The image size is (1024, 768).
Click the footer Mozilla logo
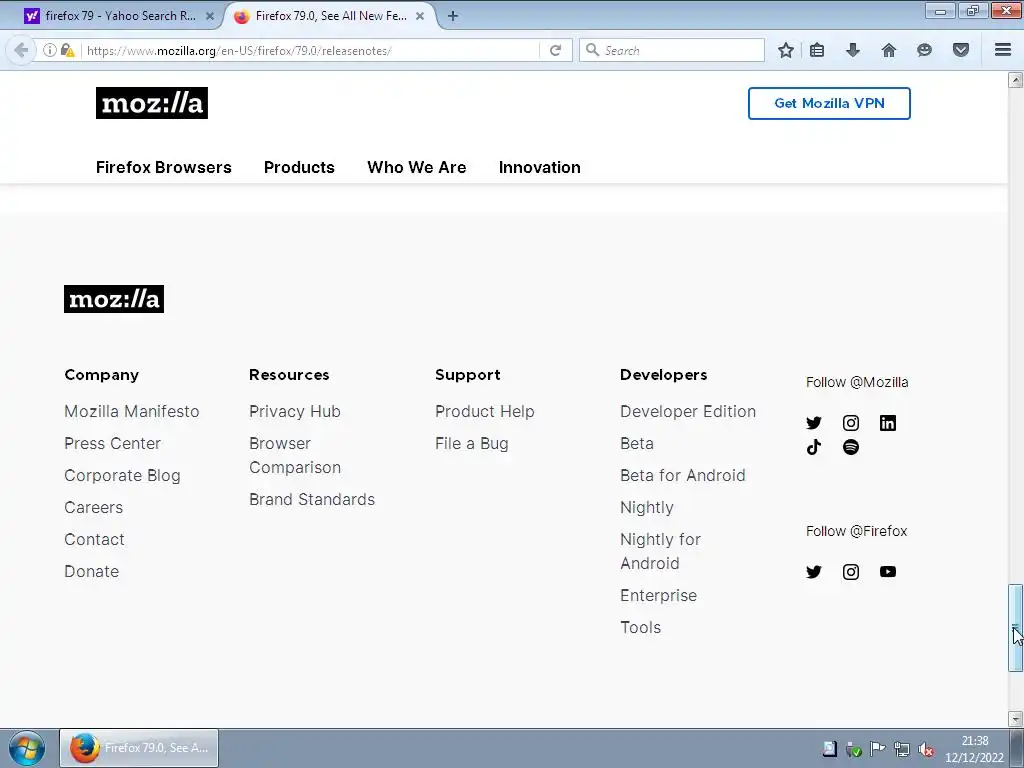(114, 299)
